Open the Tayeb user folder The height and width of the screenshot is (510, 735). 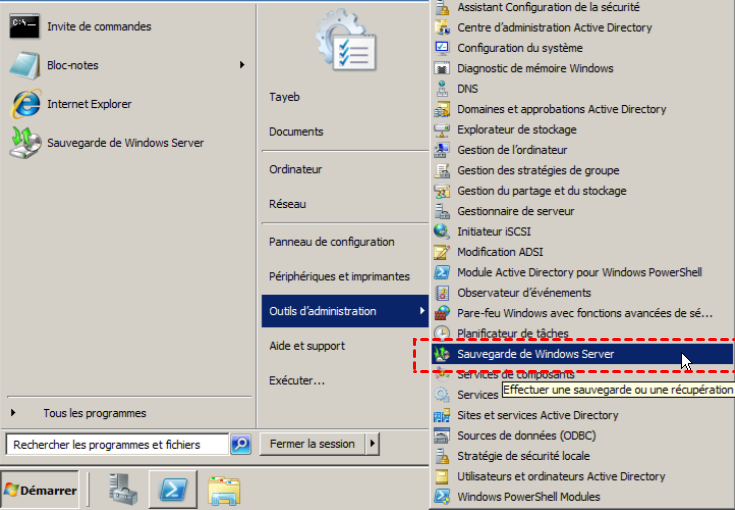tap(285, 97)
